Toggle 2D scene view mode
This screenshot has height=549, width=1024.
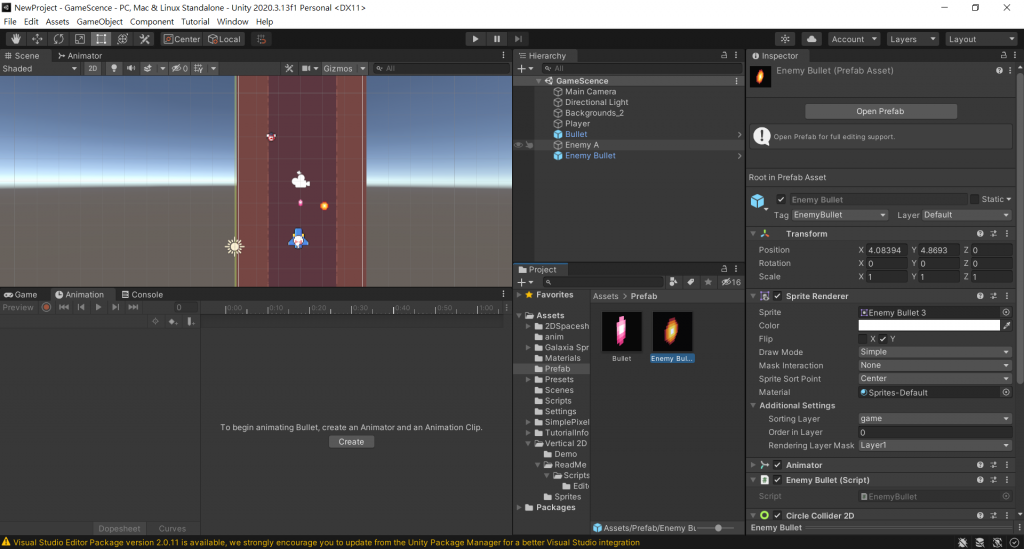[x=93, y=69]
